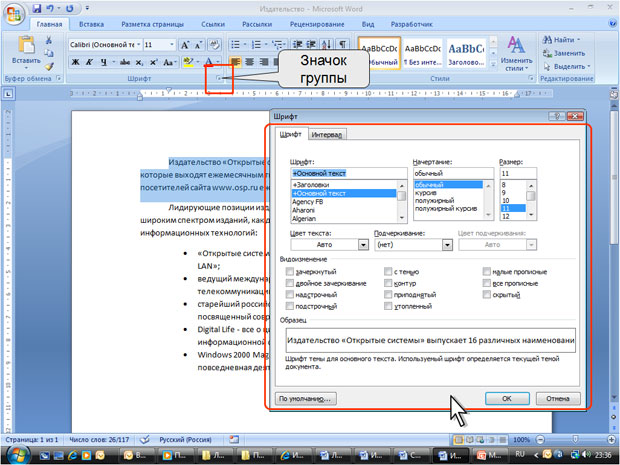This screenshot has height=465, width=620.
Task: Click the Grow Font icon
Action: 185,45
